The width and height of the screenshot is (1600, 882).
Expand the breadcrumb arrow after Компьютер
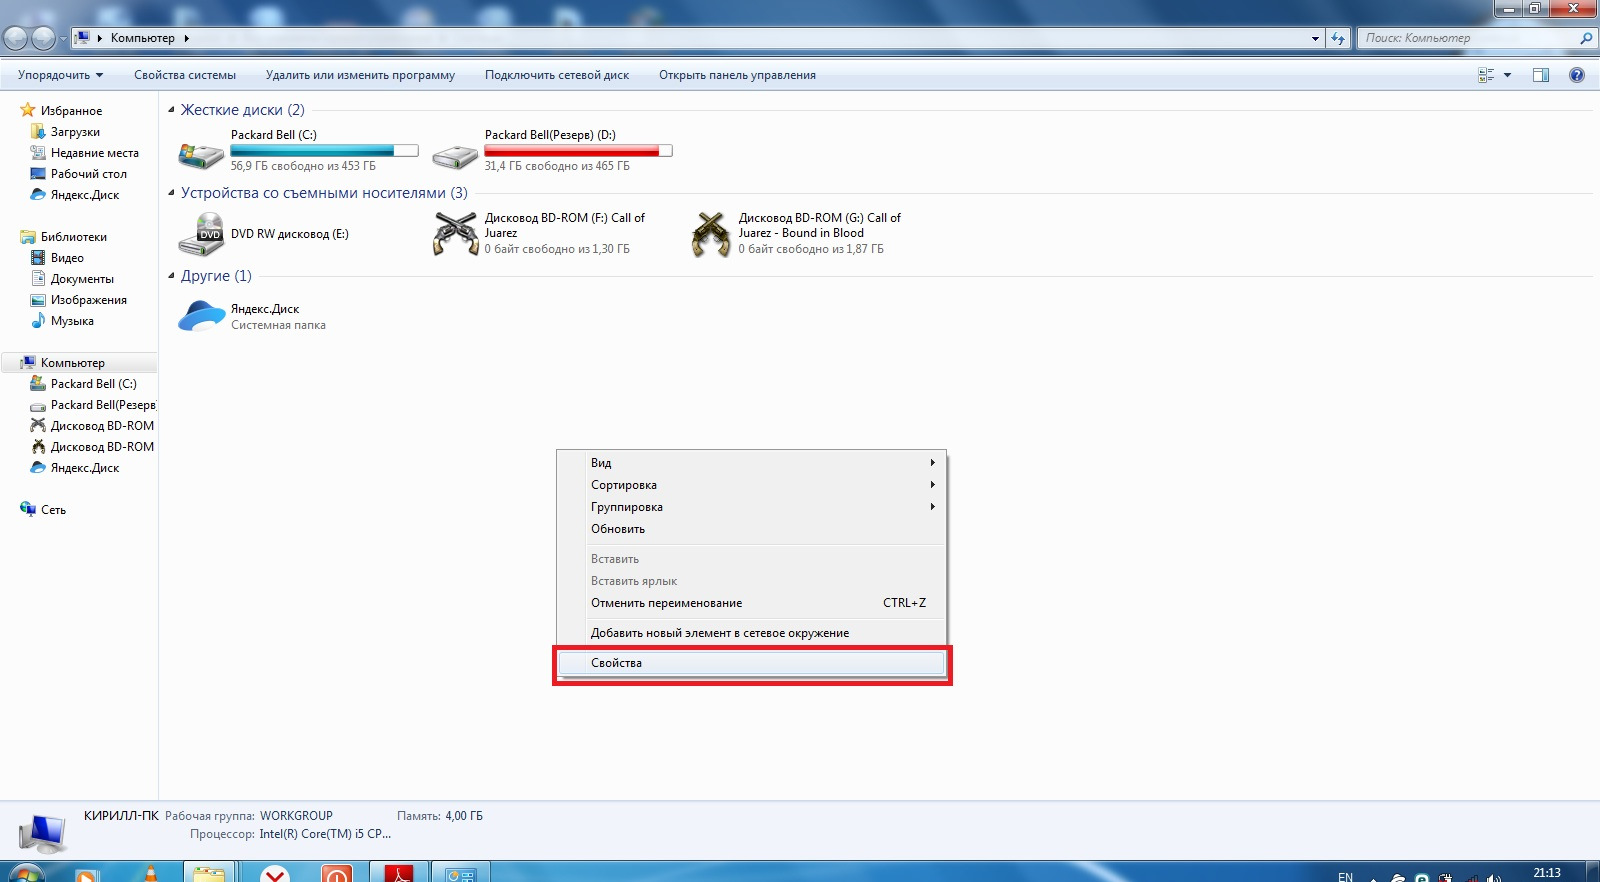(x=186, y=38)
